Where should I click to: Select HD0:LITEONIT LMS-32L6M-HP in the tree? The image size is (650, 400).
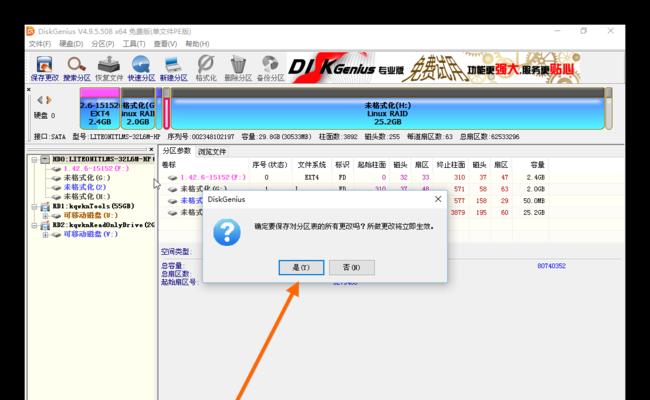(103, 159)
